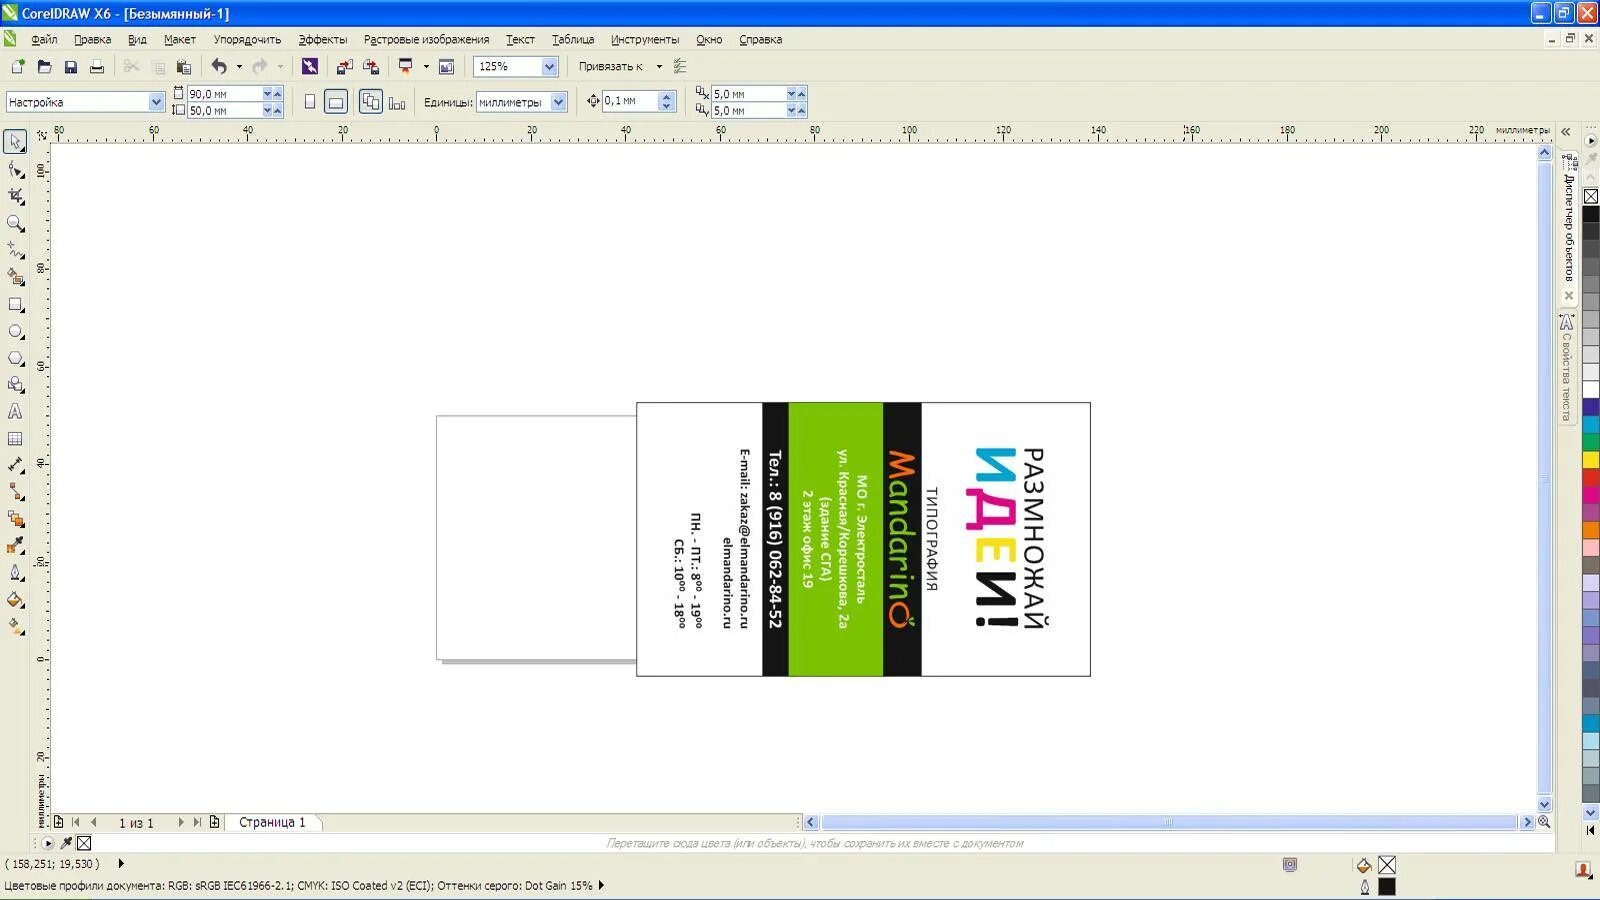Select the Color Eyedropper tool
The image size is (1600, 900).
[x=15, y=546]
